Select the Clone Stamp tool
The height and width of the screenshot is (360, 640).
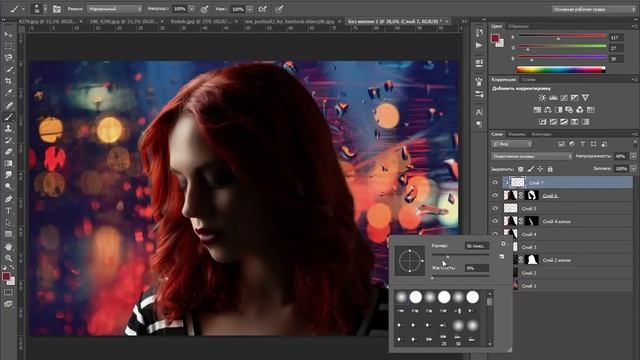tap(8, 128)
